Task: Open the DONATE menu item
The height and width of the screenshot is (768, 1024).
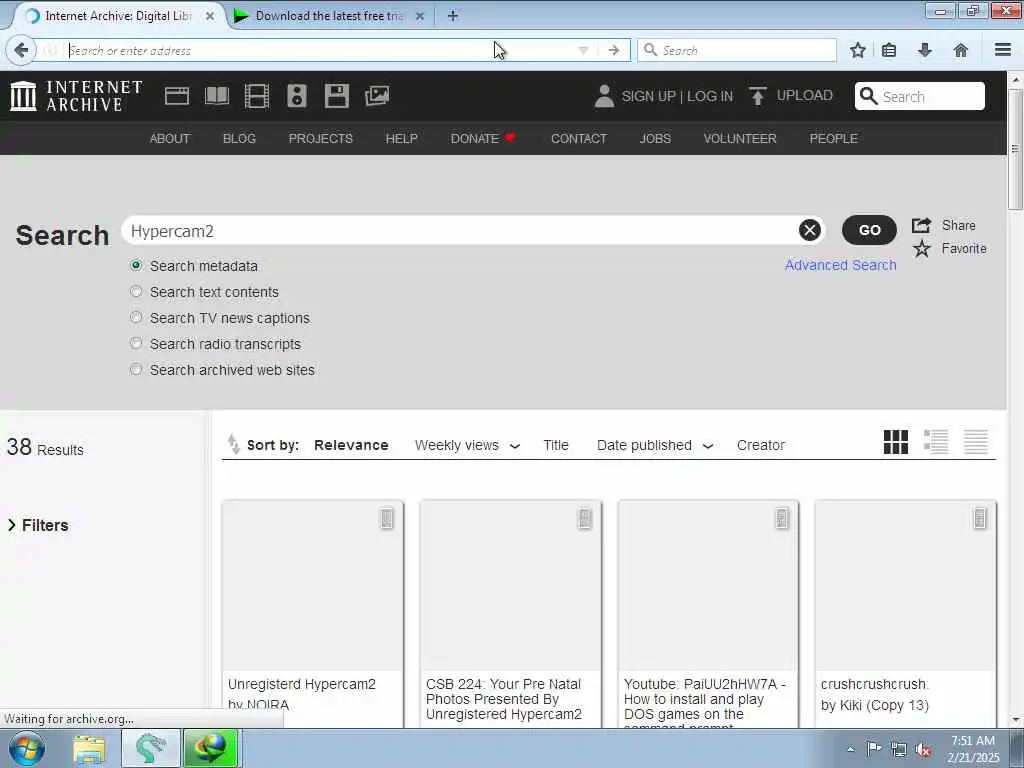Action: [483, 138]
